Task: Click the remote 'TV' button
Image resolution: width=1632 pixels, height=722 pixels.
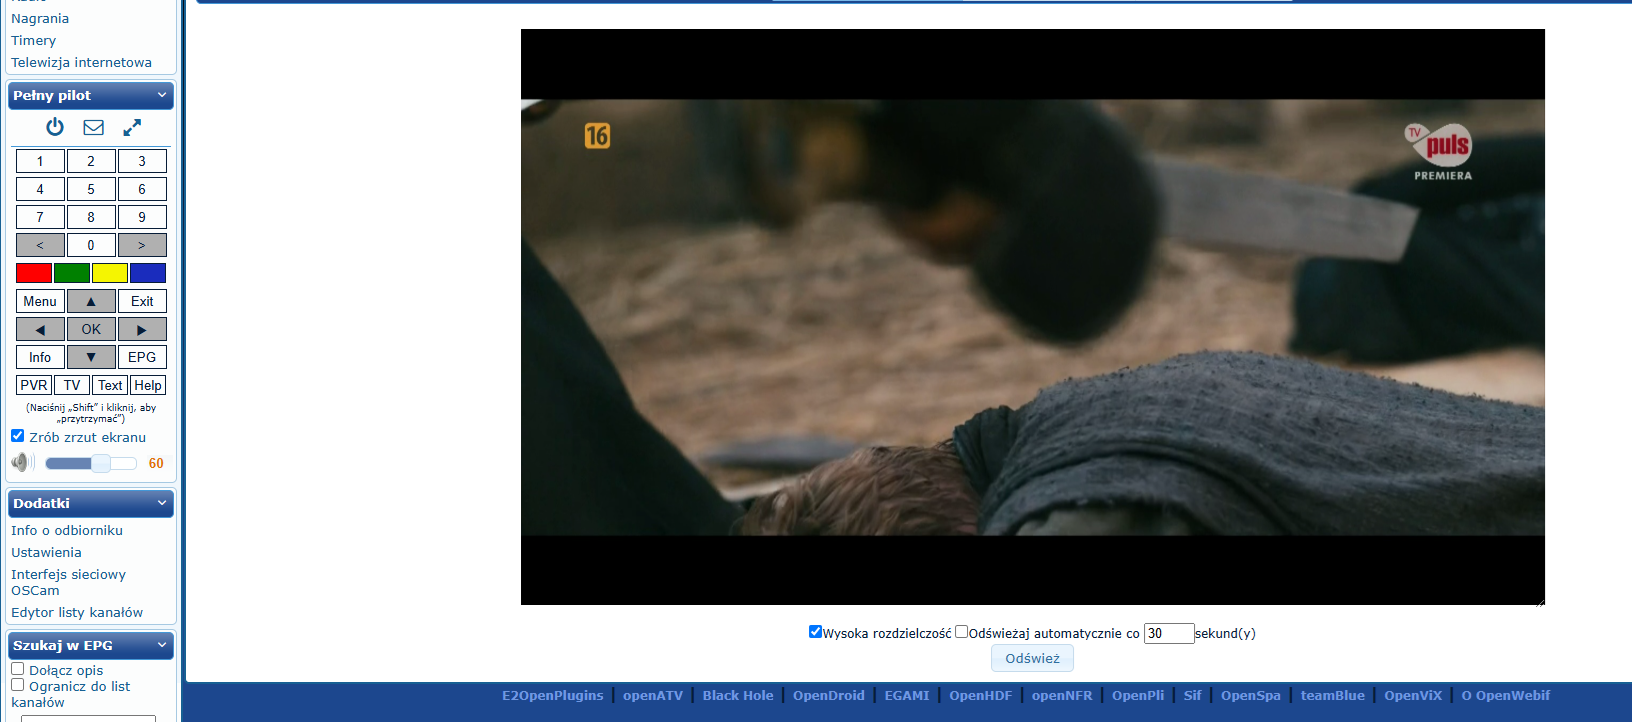Action: coord(72,385)
